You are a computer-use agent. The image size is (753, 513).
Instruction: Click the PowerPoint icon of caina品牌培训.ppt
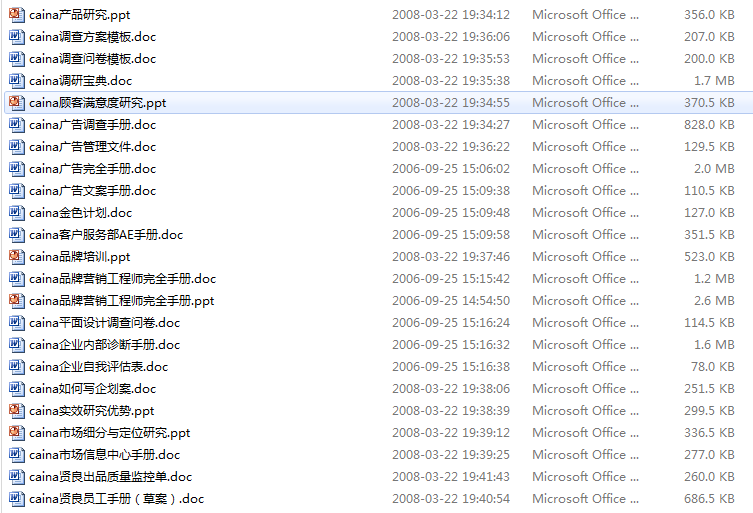(16, 256)
